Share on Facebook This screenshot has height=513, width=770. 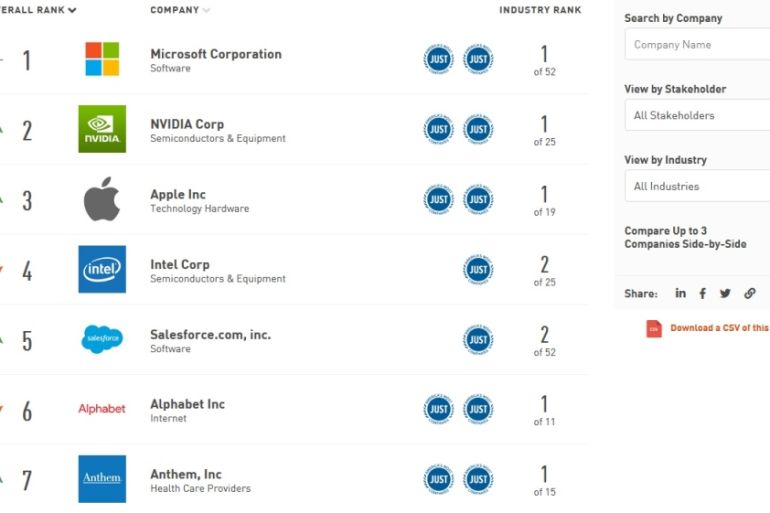(703, 294)
